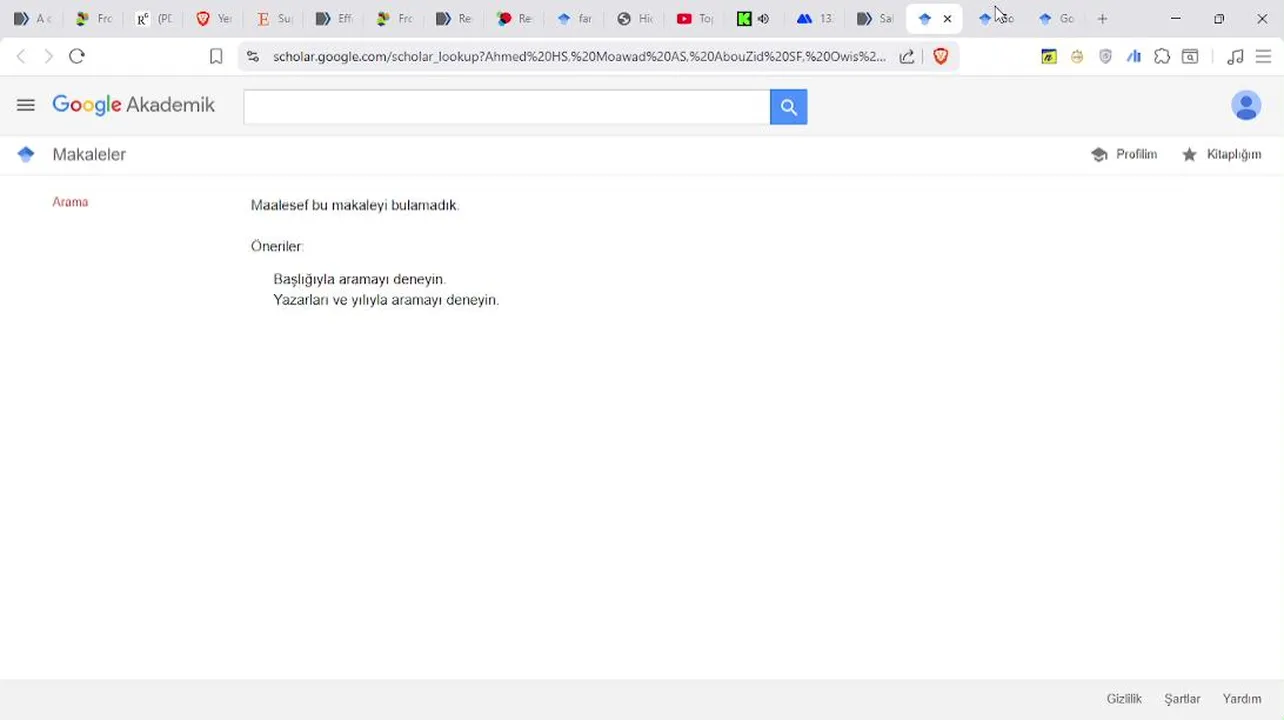Reload the page with the refresh button
The image size is (1284, 720).
(x=77, y=56)
